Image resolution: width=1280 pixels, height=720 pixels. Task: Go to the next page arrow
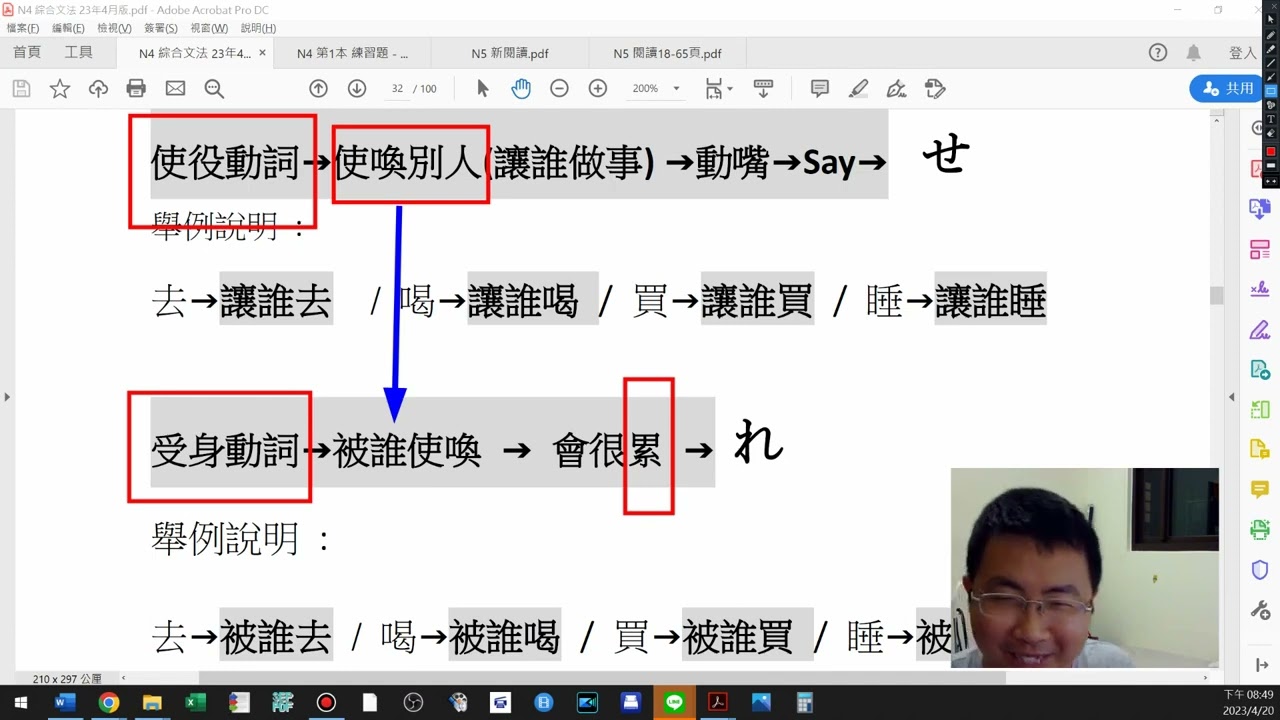tap(357, 89)
